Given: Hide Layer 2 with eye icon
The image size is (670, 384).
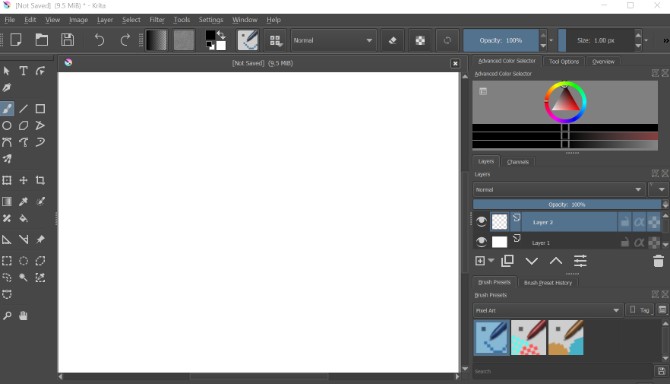Looking at the screenshot, I should pyautogui.click(x=481, y=221).
